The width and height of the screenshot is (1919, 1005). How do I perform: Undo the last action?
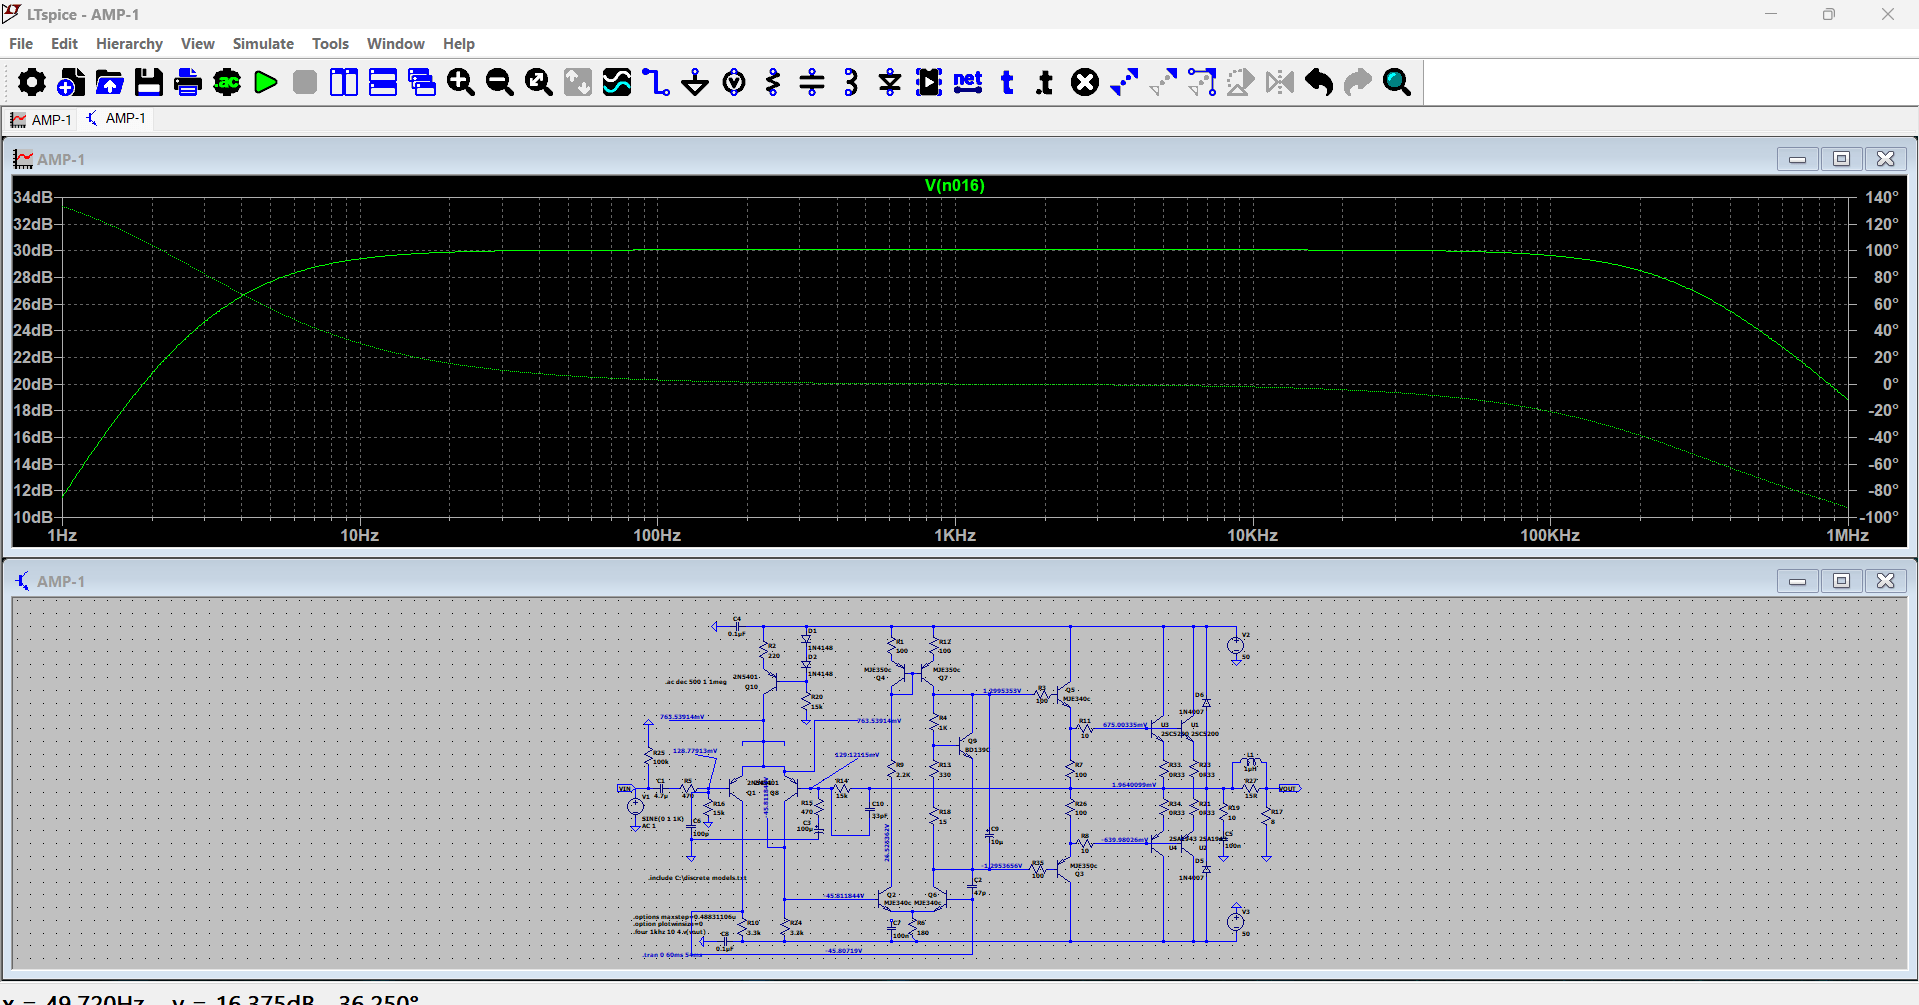click(x=1319, y=82)
